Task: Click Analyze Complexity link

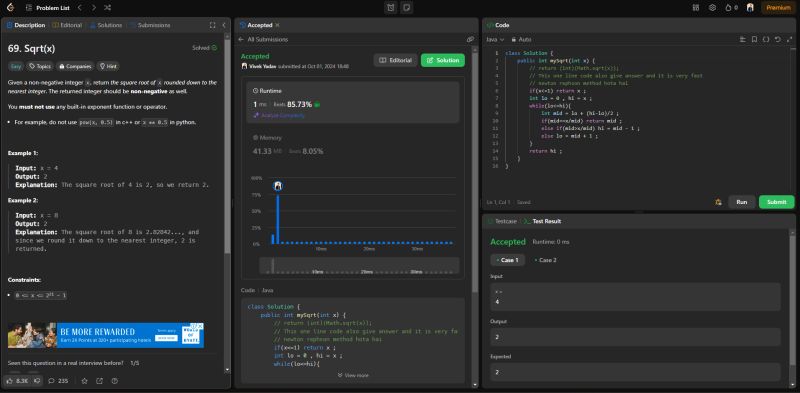Action: pyautogui.click(x=279, y=115)
